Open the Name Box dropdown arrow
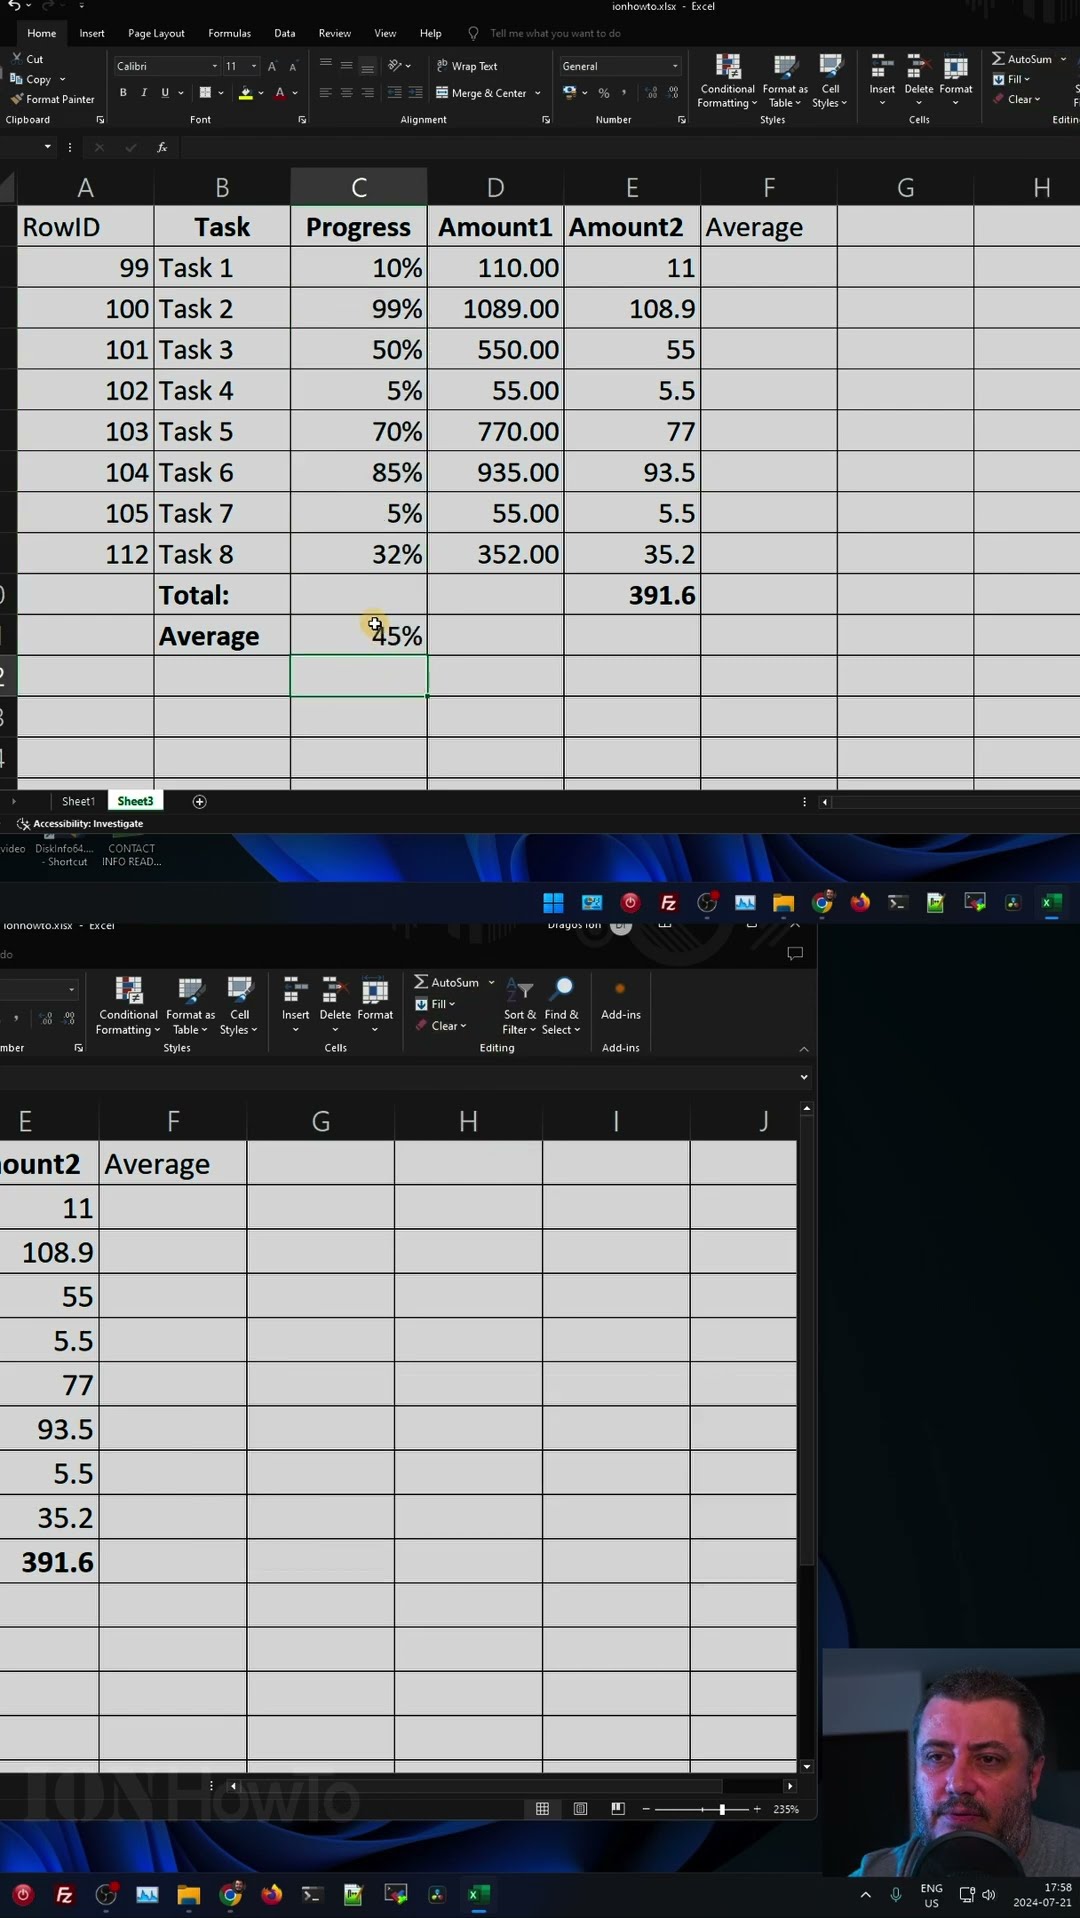This screenshot has height=1918, width=1080. [47, 147]
